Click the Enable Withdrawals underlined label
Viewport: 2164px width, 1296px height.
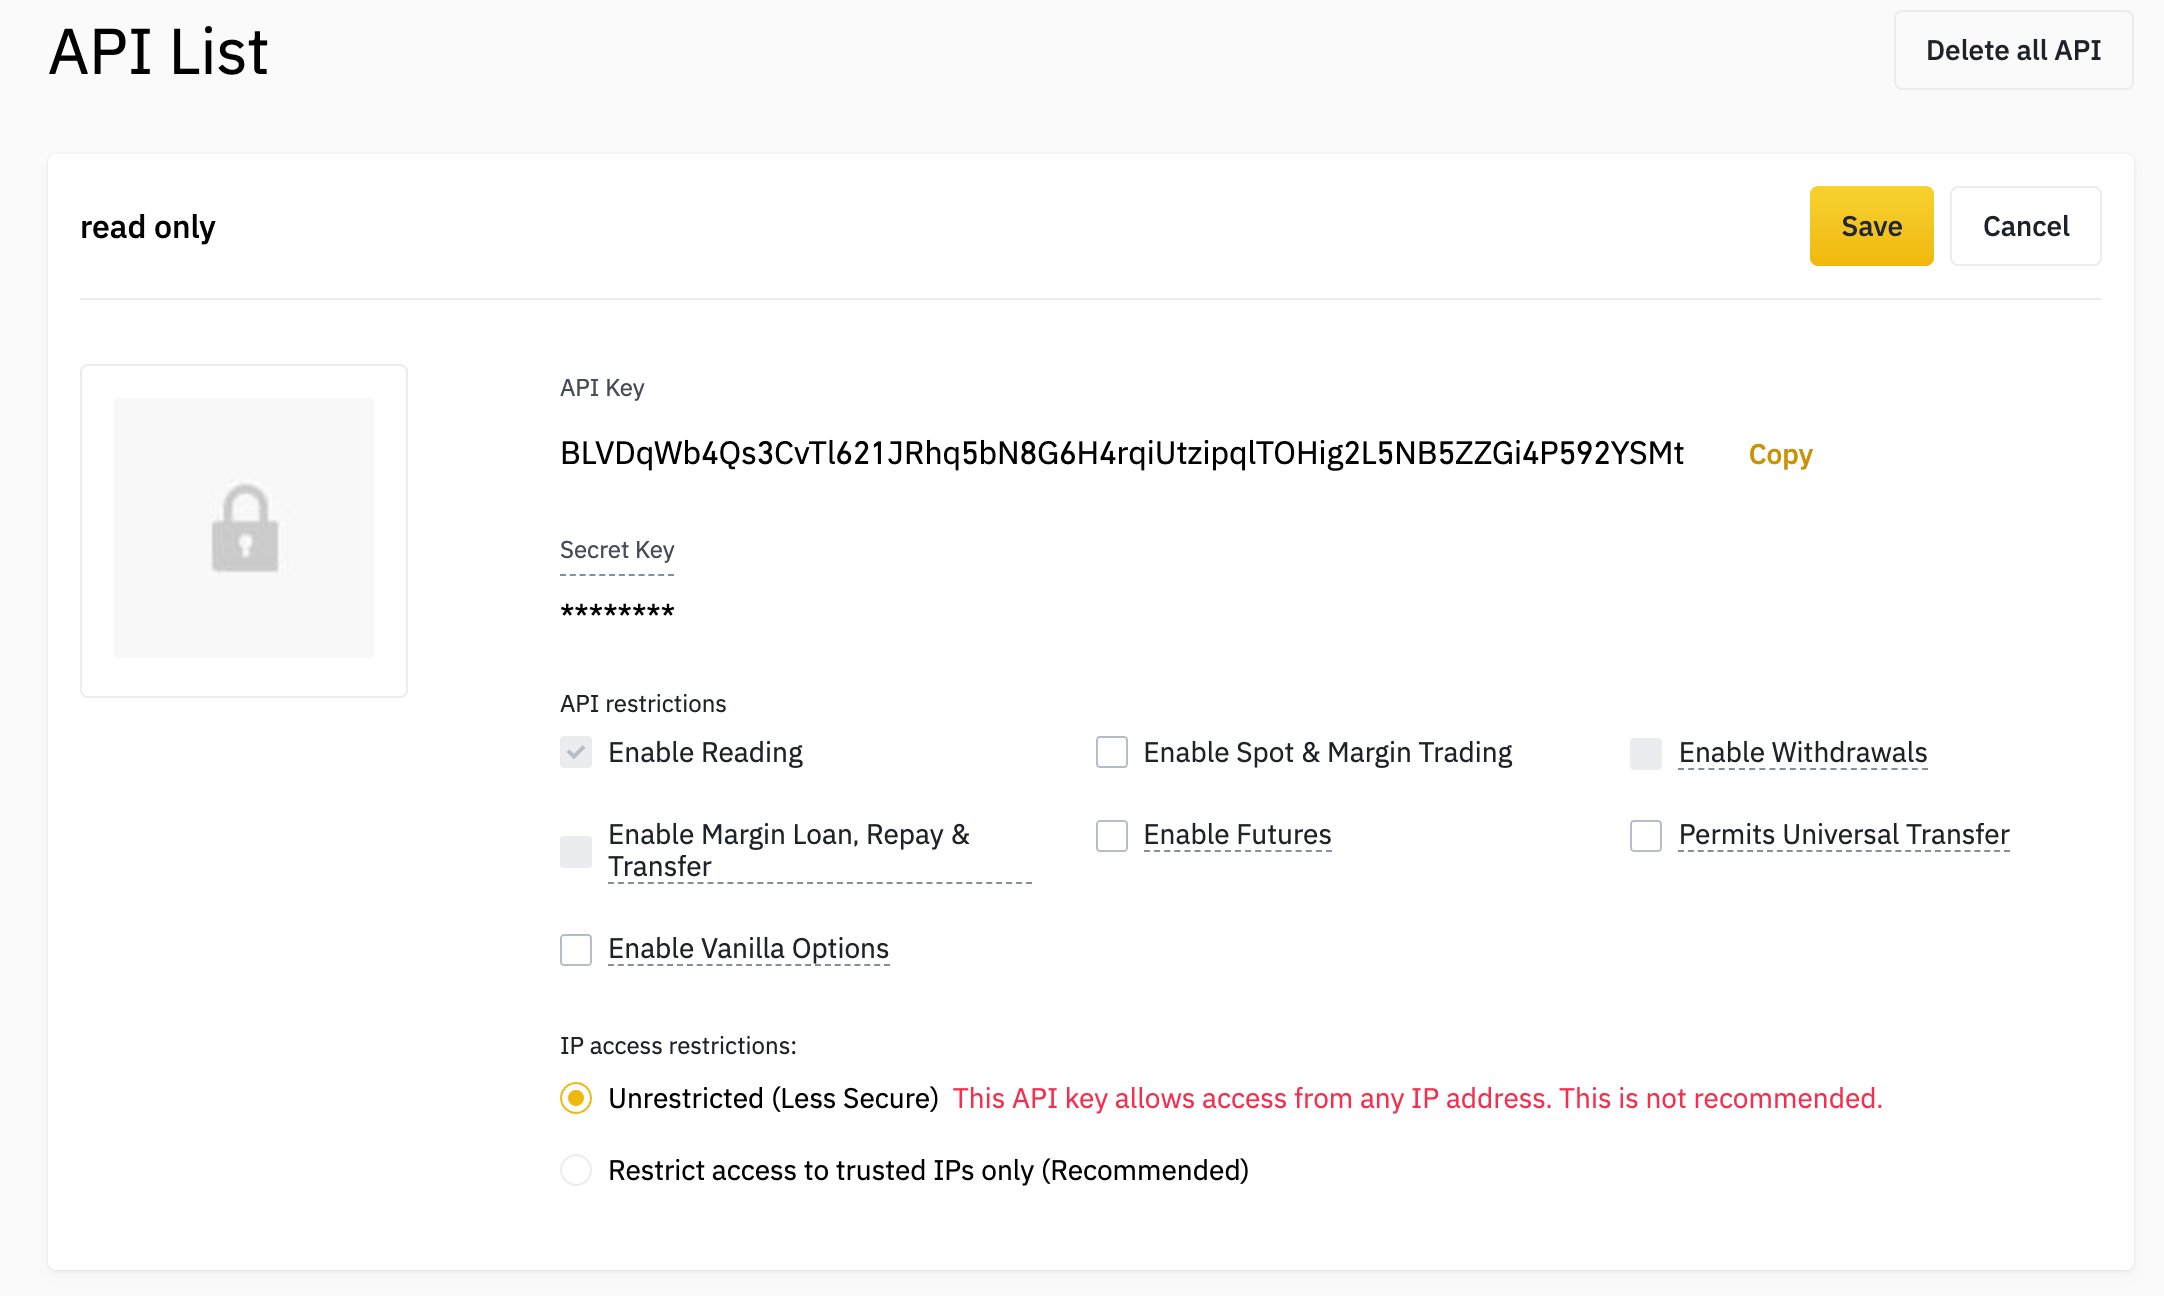(1802, 752)
